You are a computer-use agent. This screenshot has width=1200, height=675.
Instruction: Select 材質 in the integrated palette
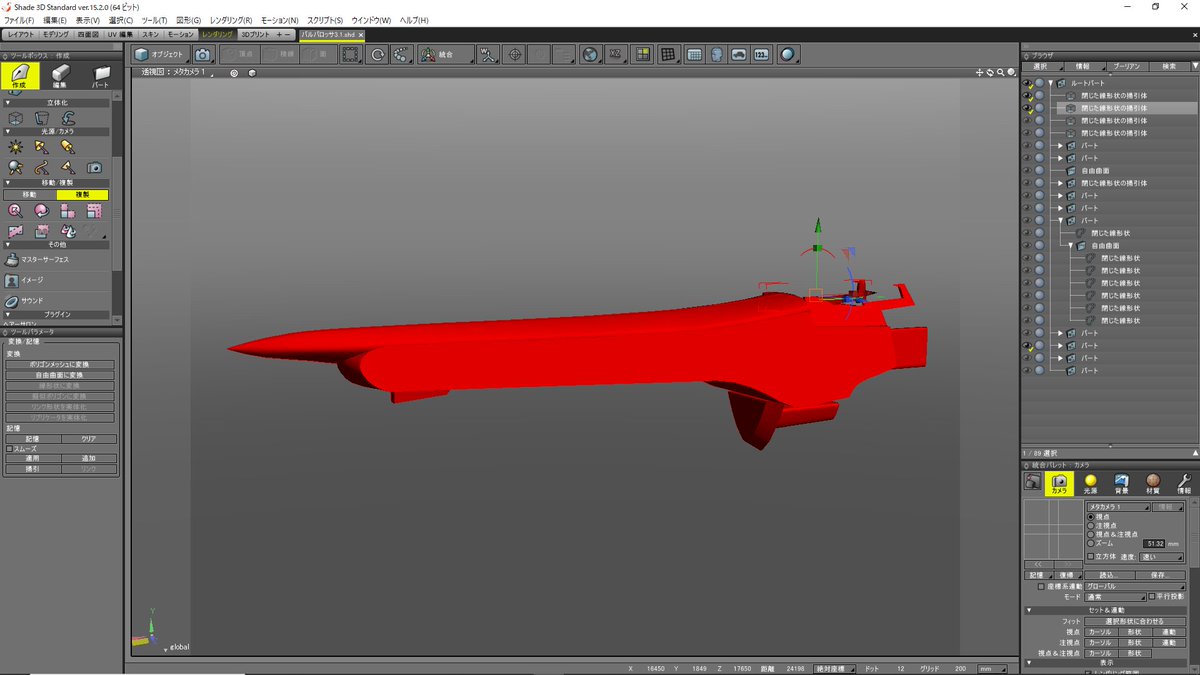pyautogui.click(x=1152, y=484)
